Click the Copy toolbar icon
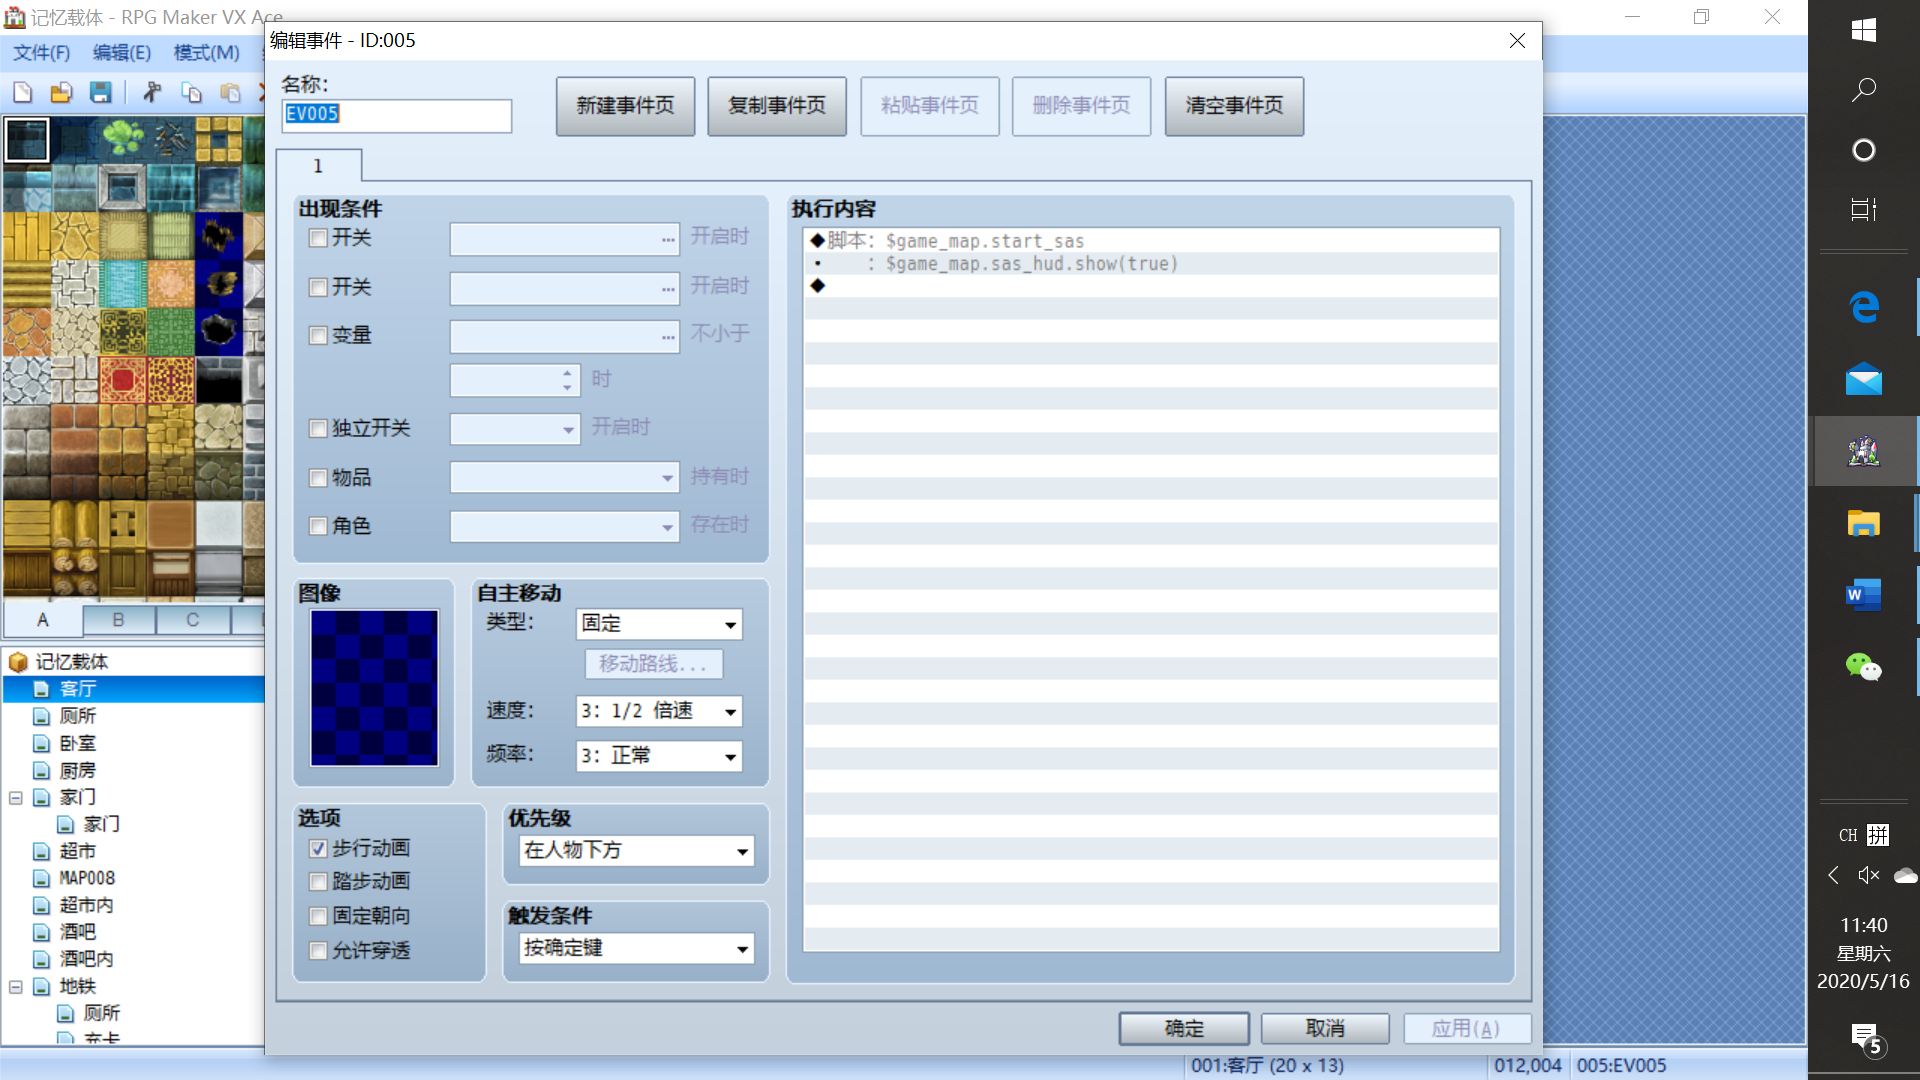The height and width of the screenshot is (1080, 1920). (x=191, y=93)
